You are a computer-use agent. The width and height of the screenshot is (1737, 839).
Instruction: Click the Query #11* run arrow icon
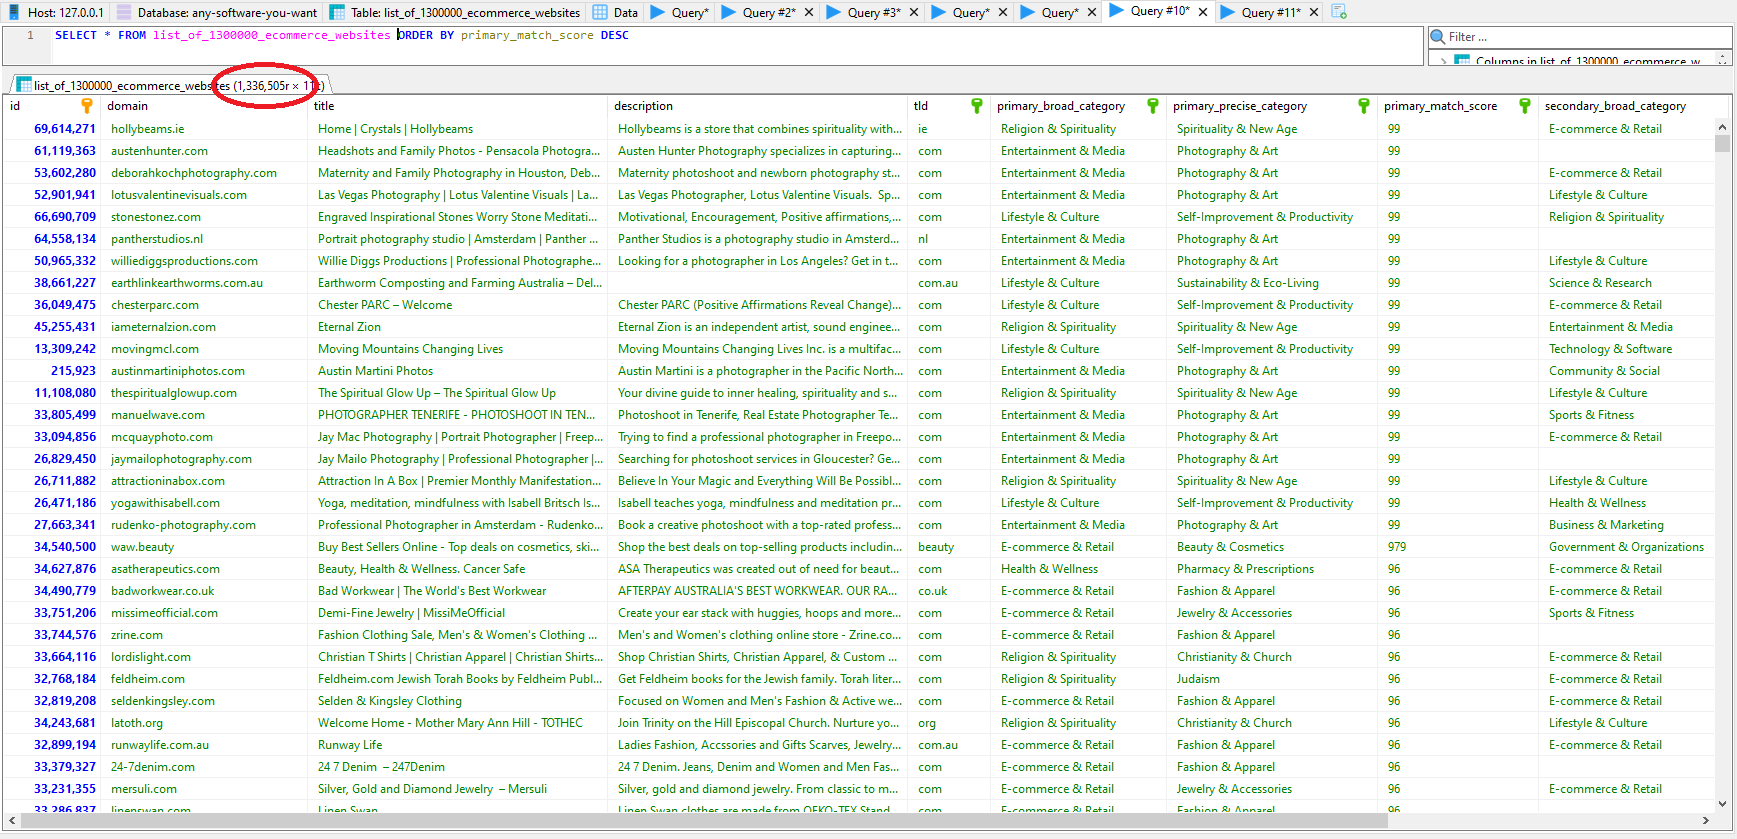coord(1228,12)
